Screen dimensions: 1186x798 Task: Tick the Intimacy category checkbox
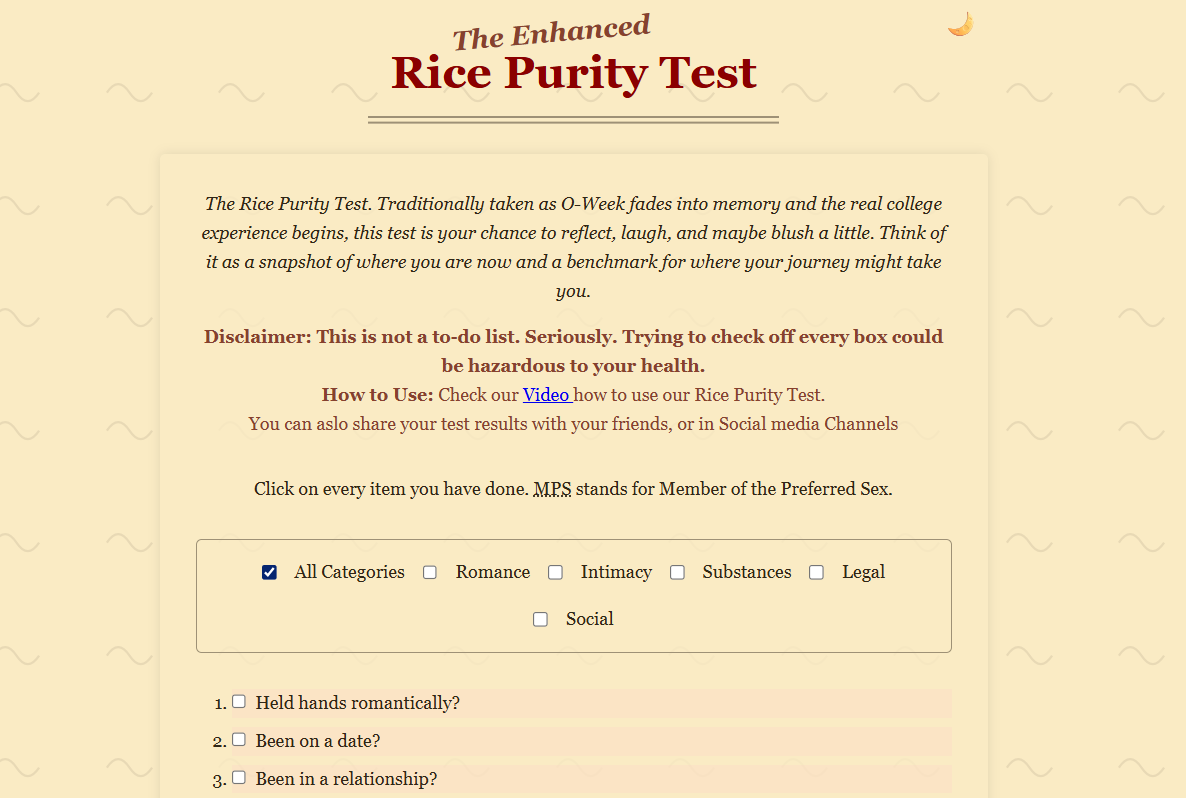[x=555, y=572]
